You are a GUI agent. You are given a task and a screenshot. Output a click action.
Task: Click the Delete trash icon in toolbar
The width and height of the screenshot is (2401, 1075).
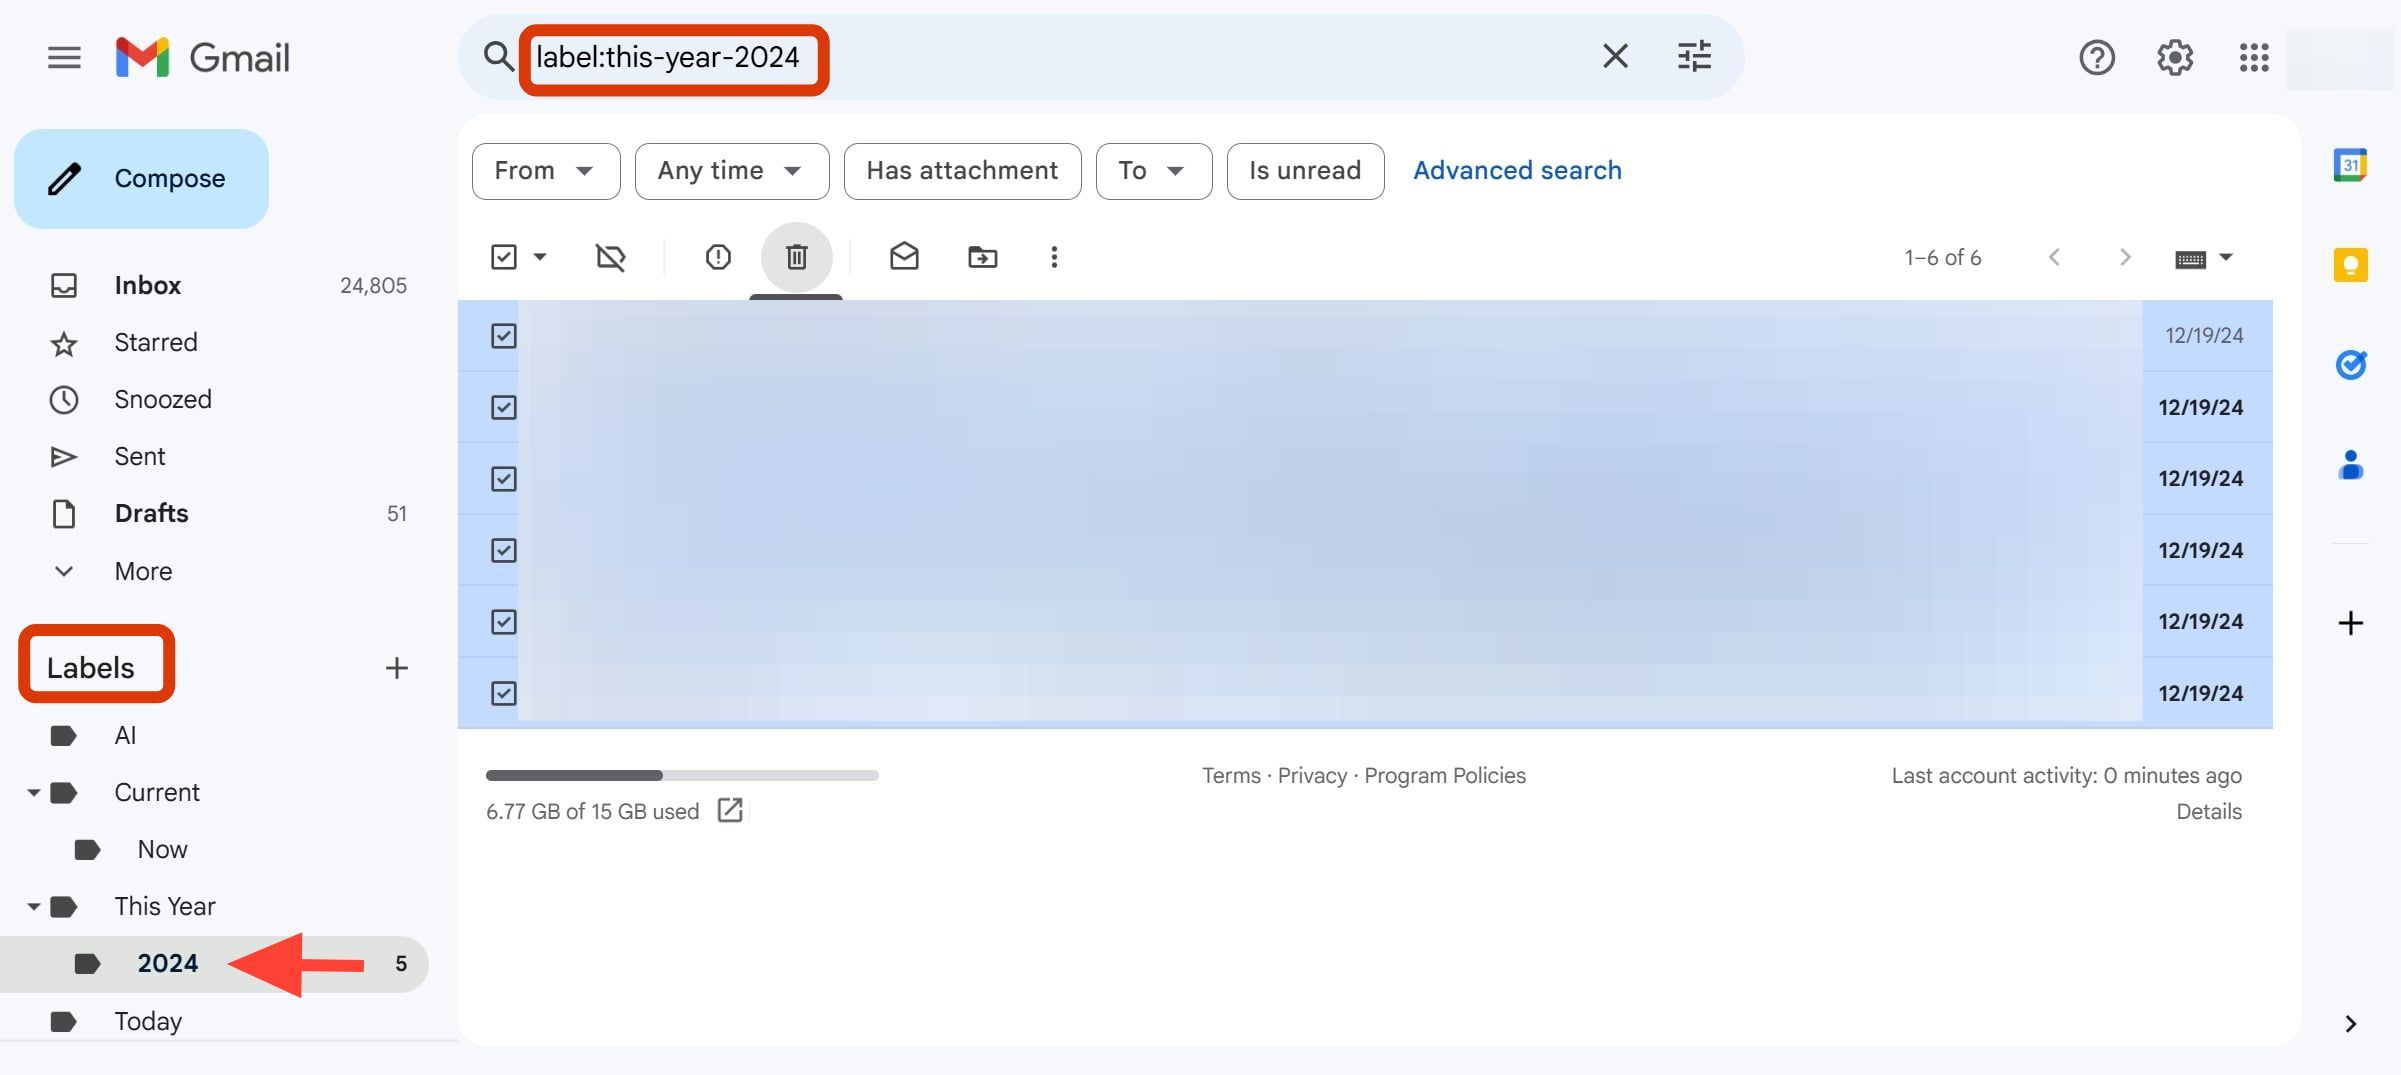click(796, 258)
